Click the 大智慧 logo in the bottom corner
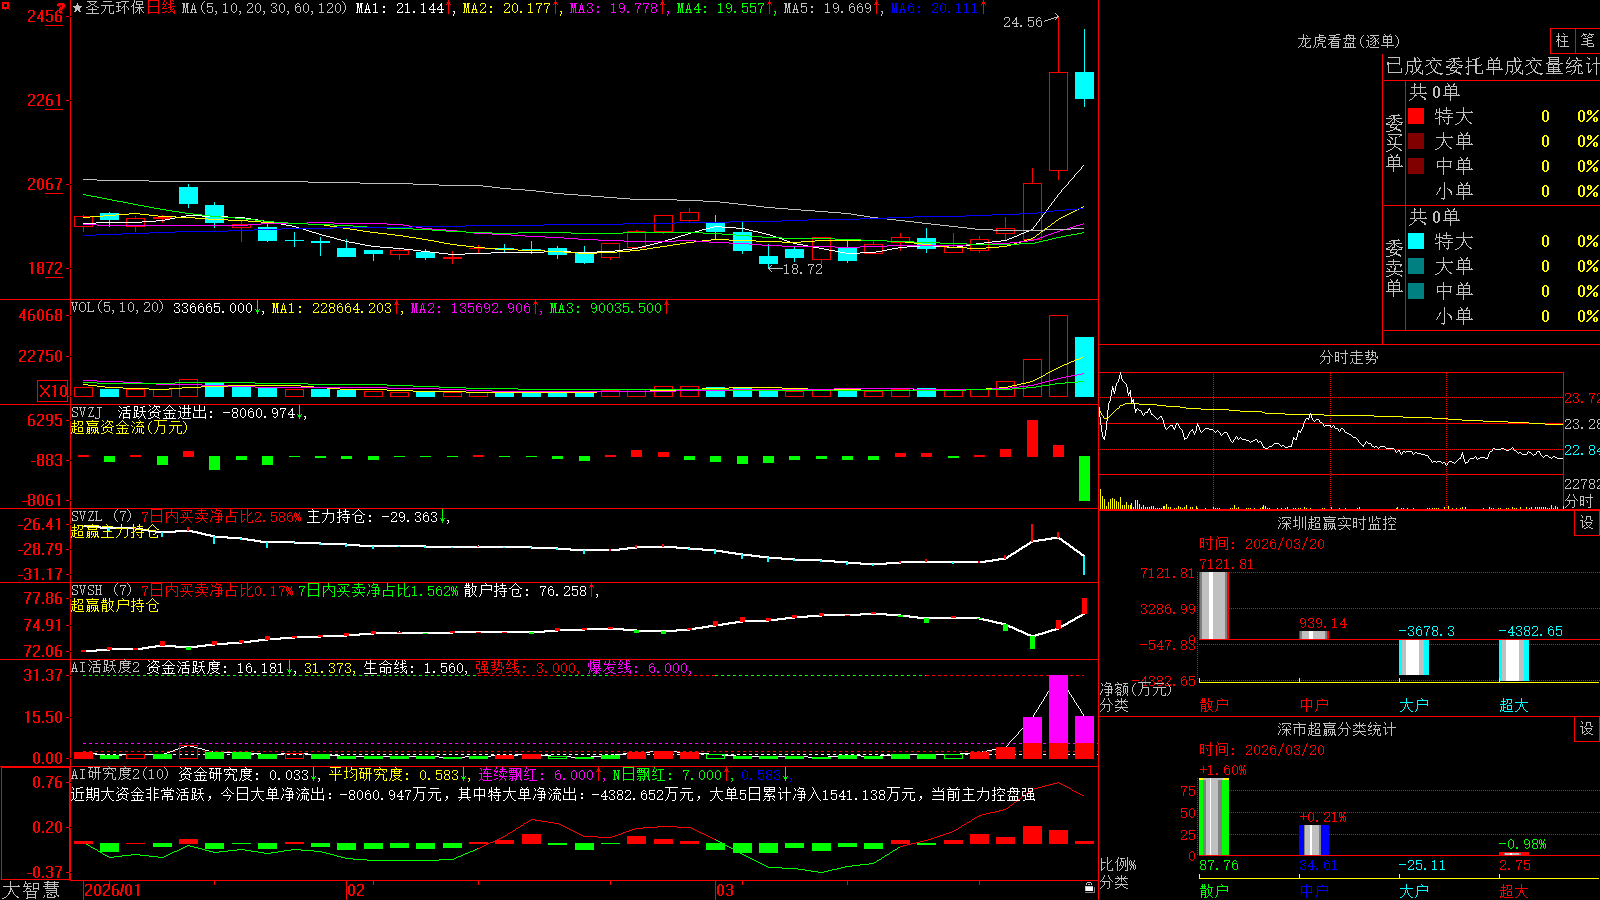This screenshot has height=900, width=1600. click(x=31, y=890)
